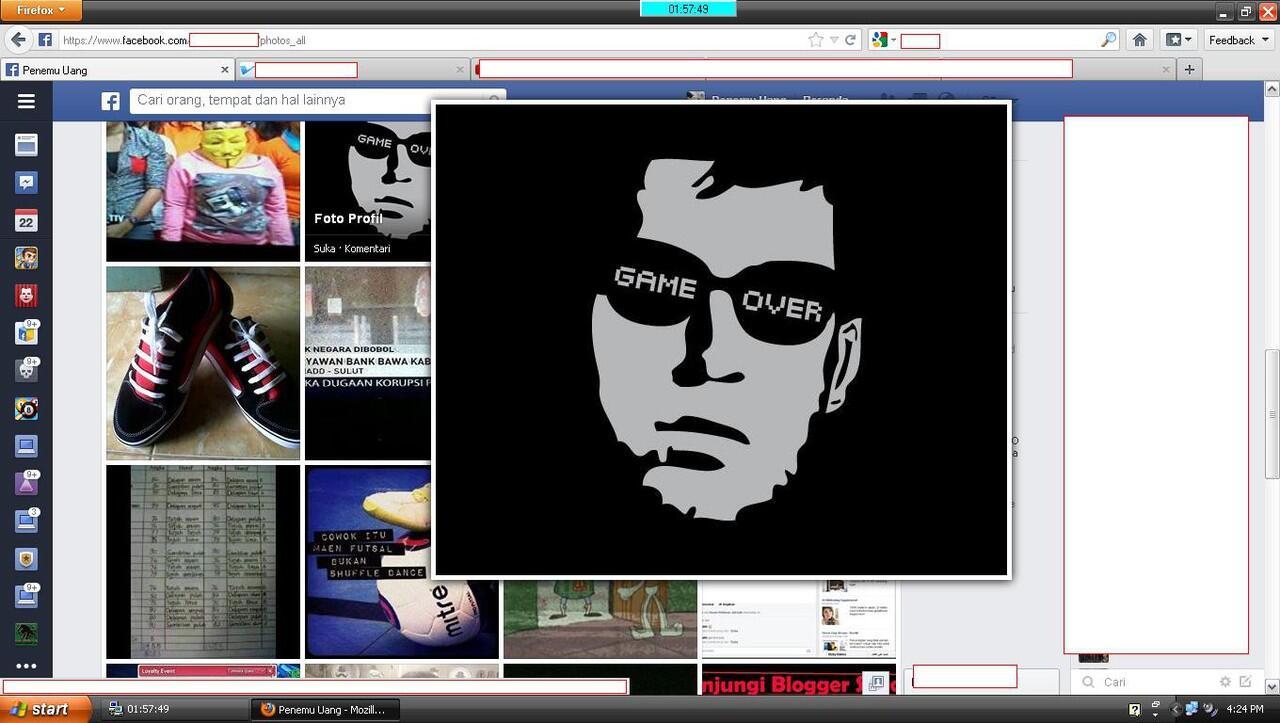Go to Firefox Home page icon
This screenshot has height=723, width=1280.
coord(1139,40)
